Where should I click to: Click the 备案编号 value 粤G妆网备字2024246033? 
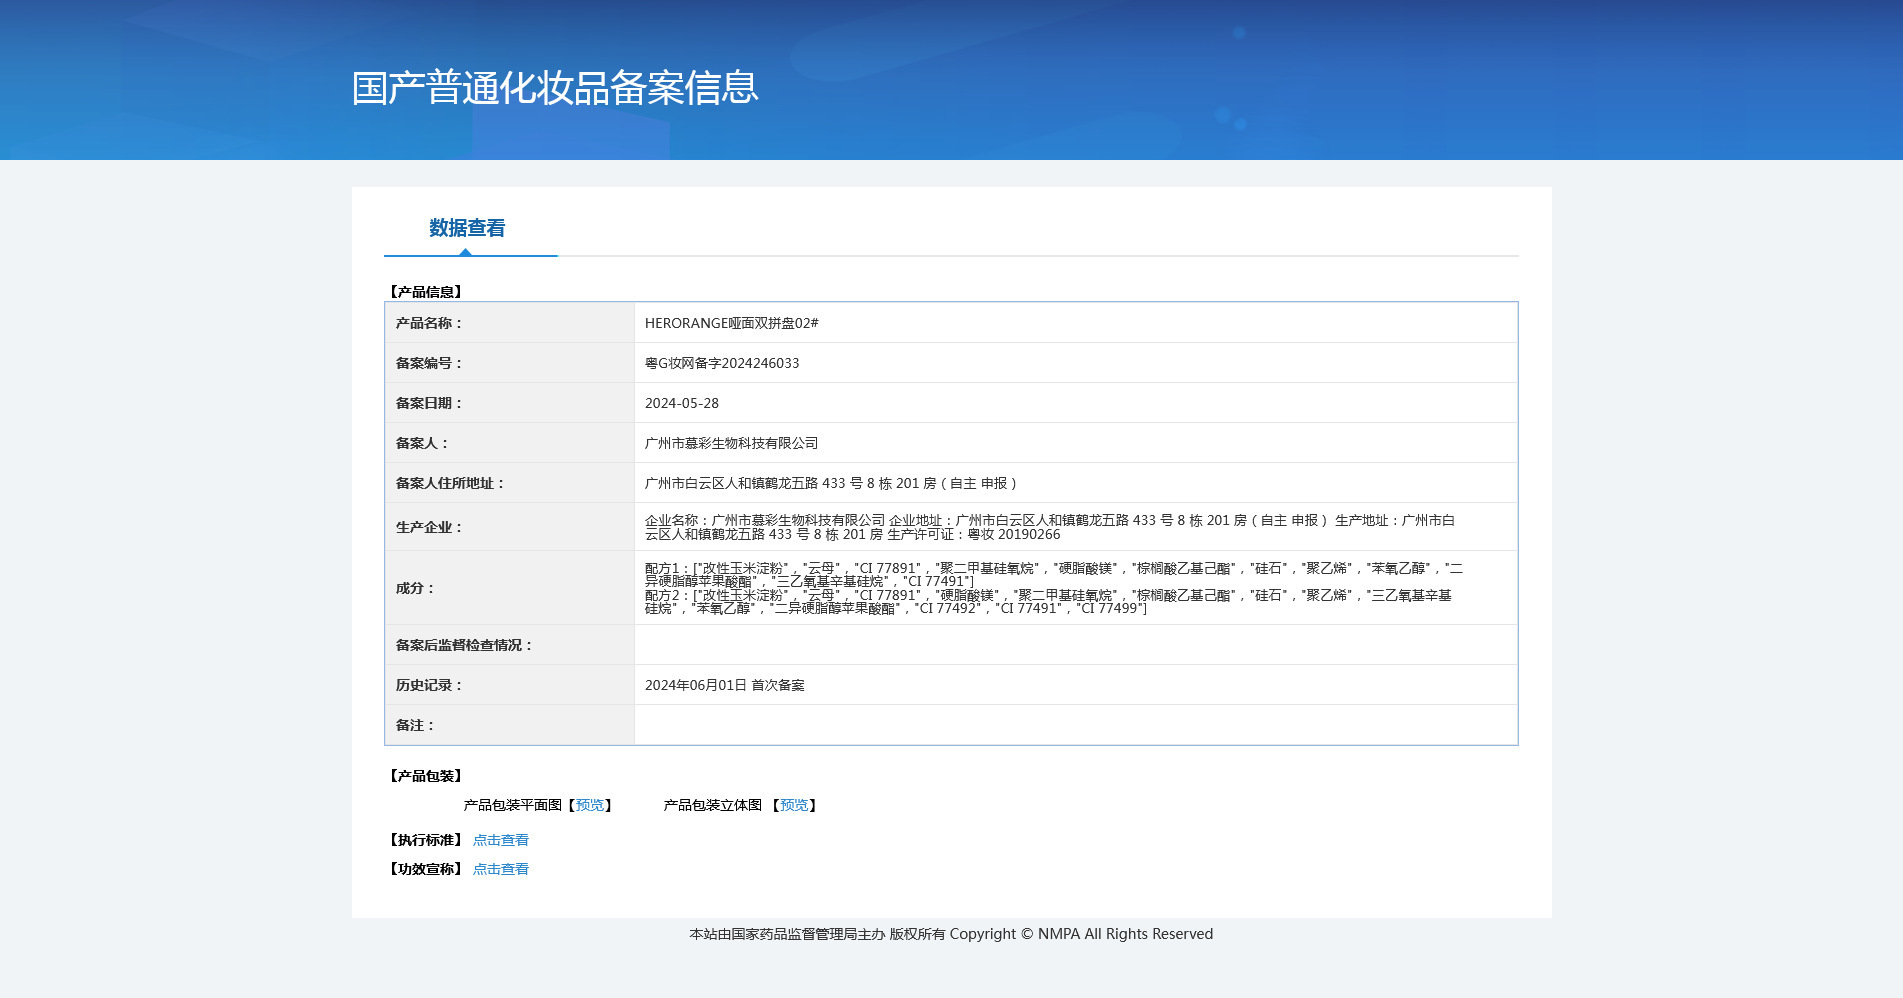[x=722, y=363]
